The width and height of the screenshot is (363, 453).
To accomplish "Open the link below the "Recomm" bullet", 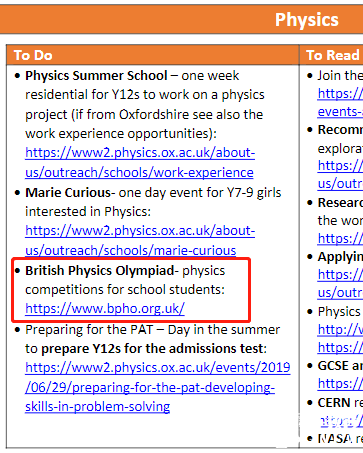I will [x=340, y=174].
